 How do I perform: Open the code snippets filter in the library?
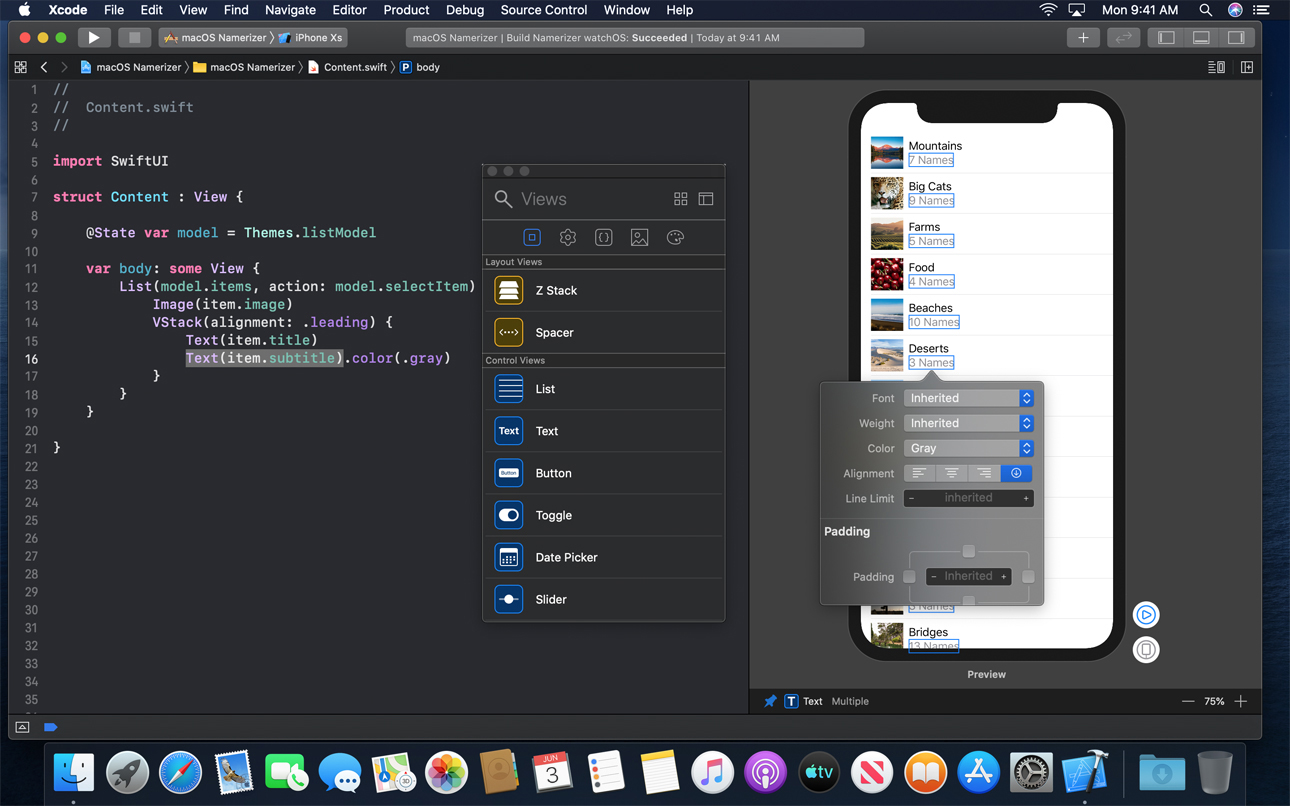coord(603,237)
